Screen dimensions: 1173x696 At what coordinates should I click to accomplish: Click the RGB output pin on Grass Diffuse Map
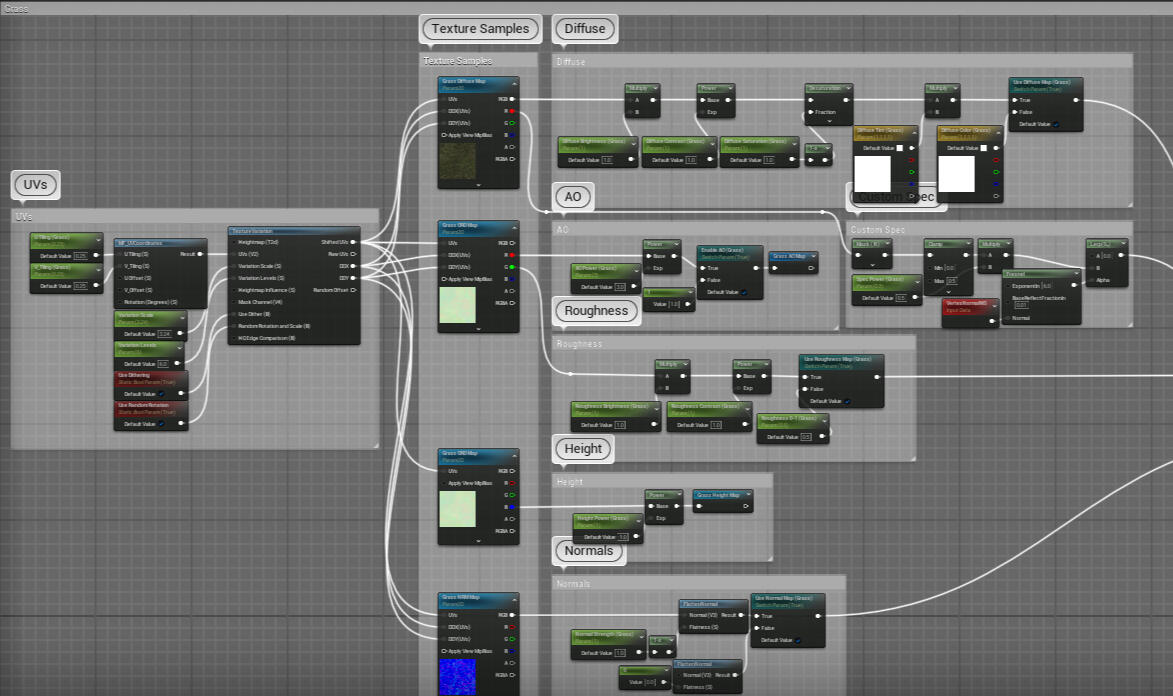point(512,99)
